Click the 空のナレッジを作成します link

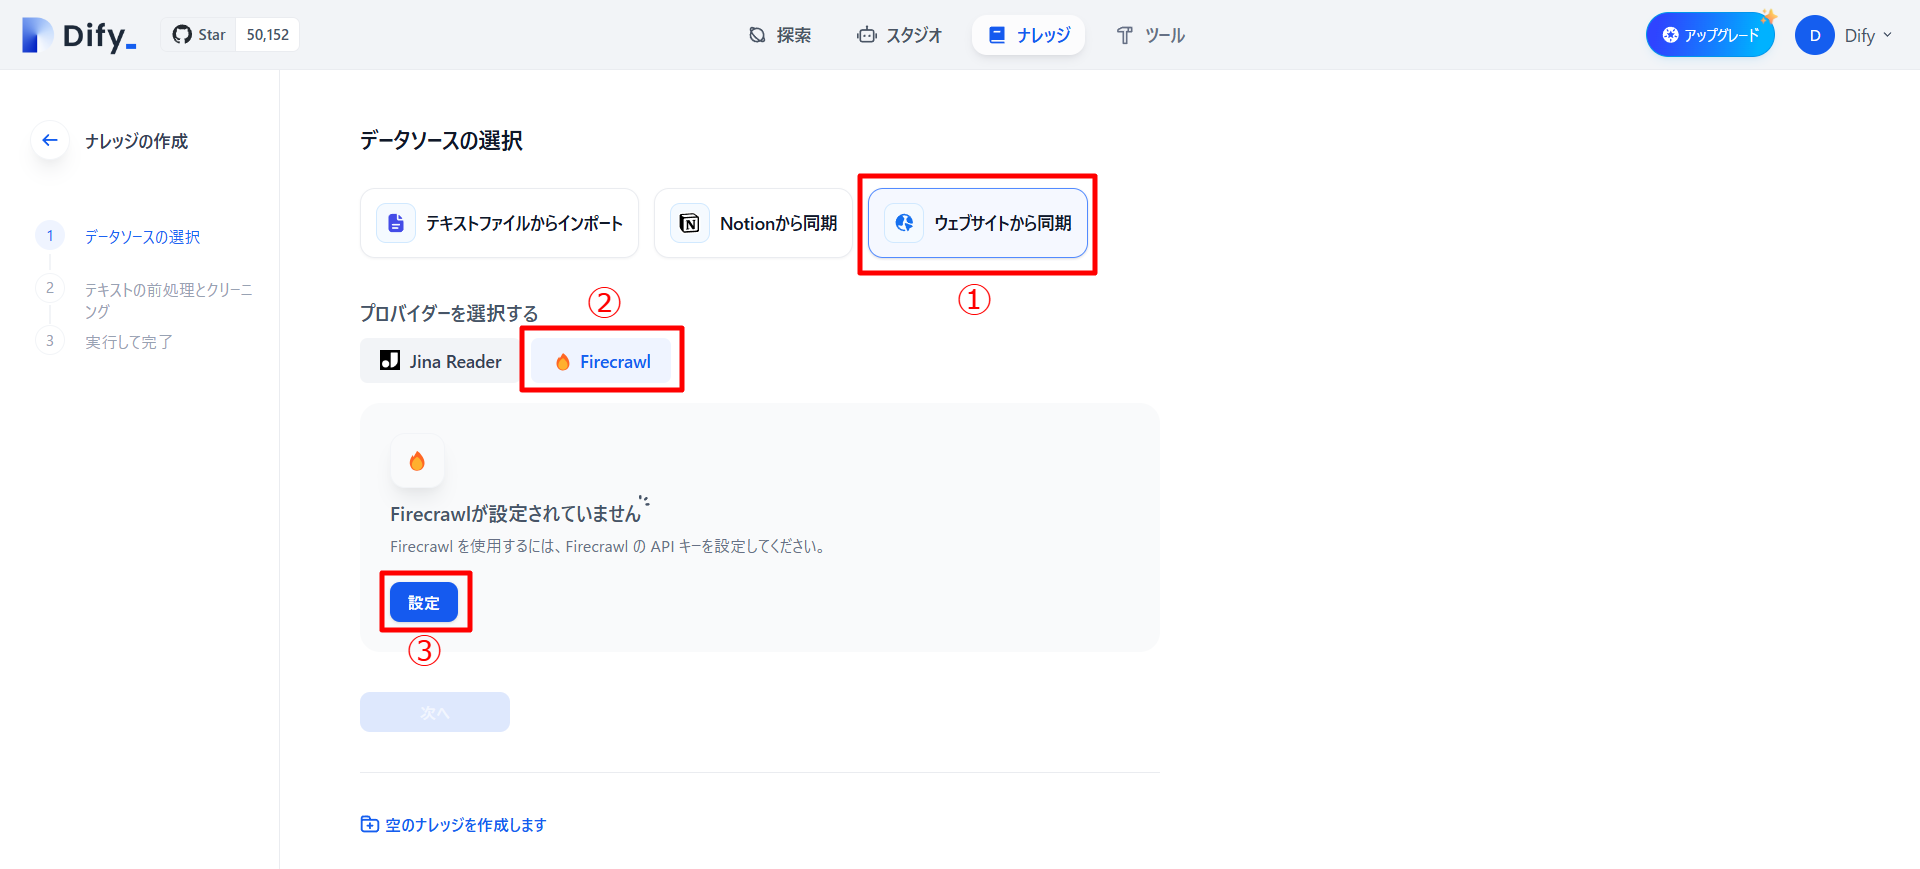tap(454, 825)
